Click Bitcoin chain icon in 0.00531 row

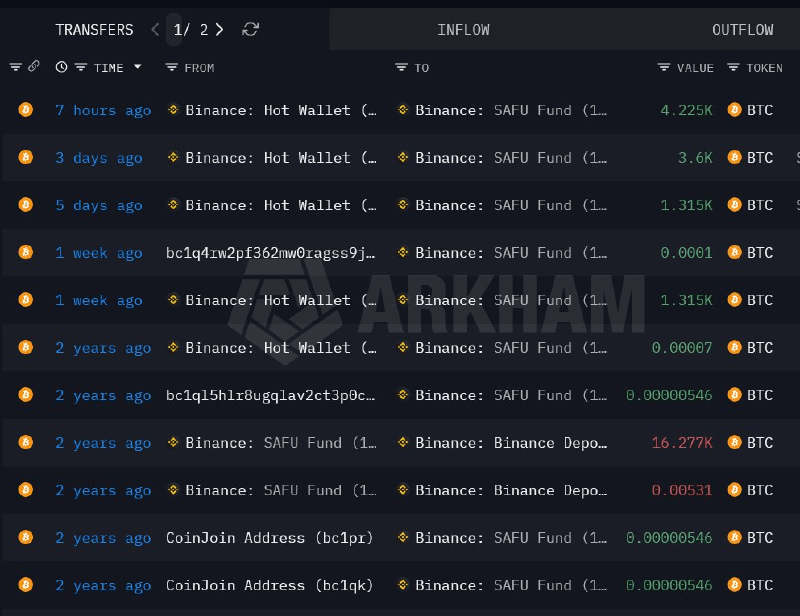(26, 489)
